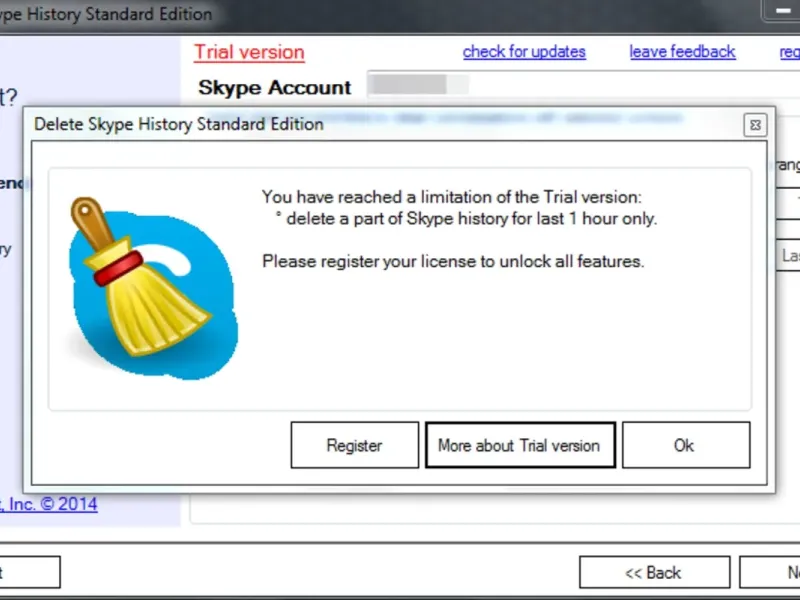
Task: Click the broom Skype logo image
Action: pos(153,288)
